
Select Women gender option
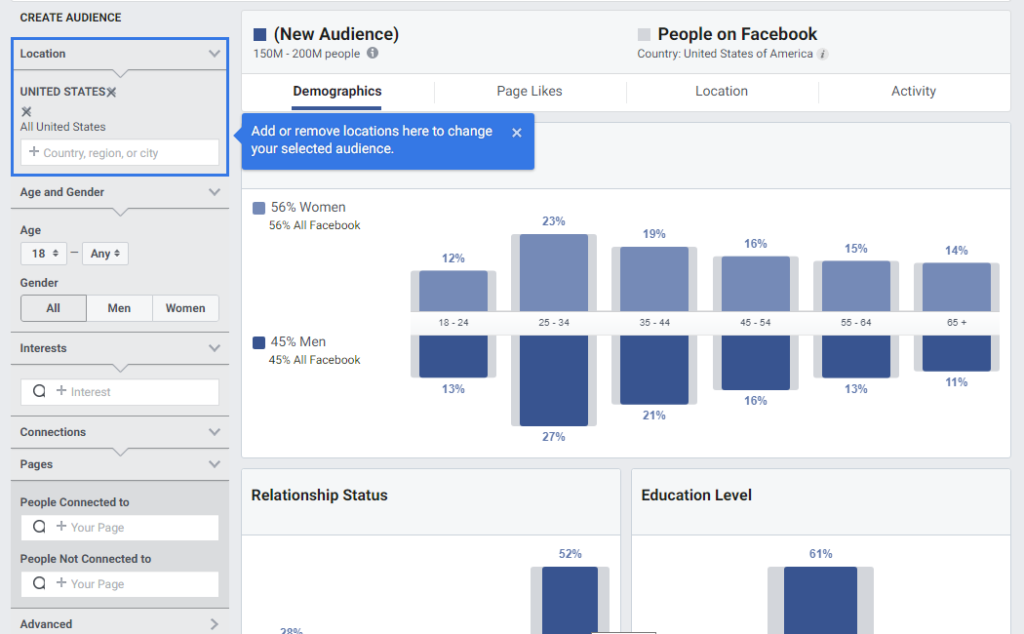185,308
